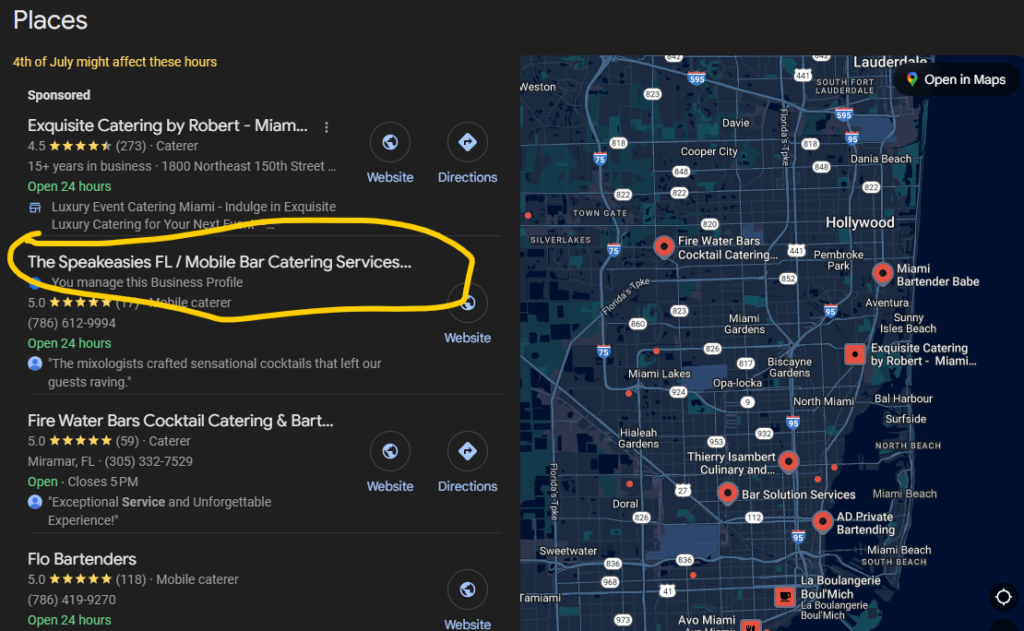Image resolution: width=1024 pixels, height=631 pixels.
Task: Click 'Miramar, FL · (305) 332-7529' text
Action: click(x=110, y=462)
